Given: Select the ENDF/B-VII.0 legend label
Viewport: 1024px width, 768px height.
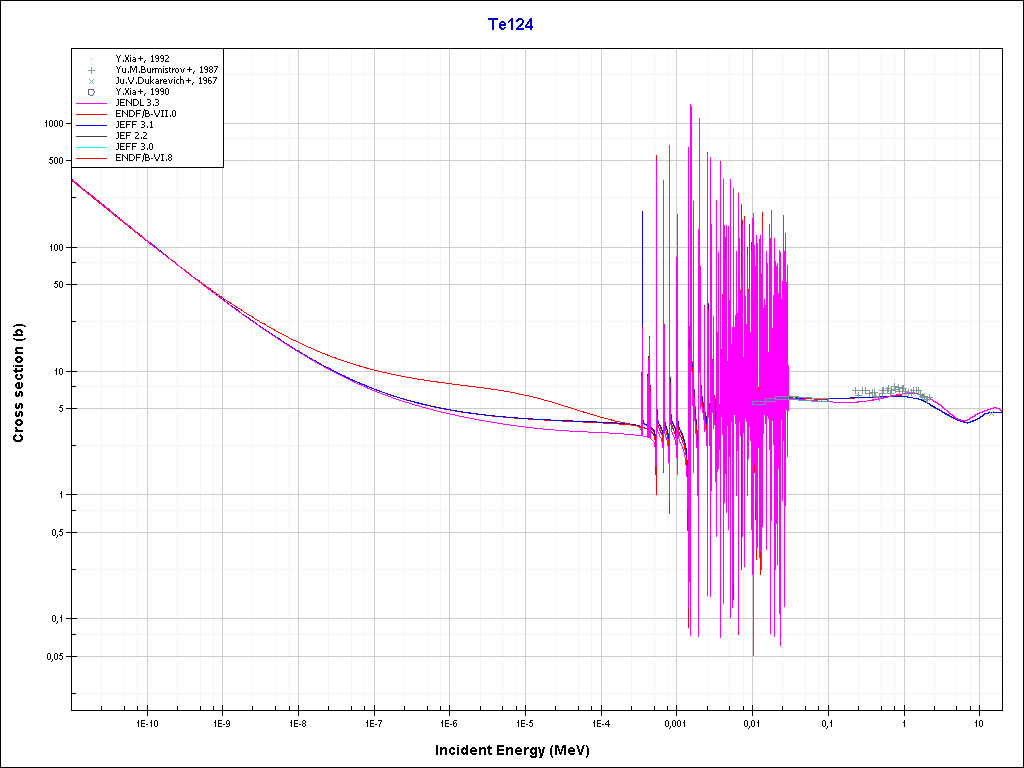Looking at the screenshot, I should 145,114.
